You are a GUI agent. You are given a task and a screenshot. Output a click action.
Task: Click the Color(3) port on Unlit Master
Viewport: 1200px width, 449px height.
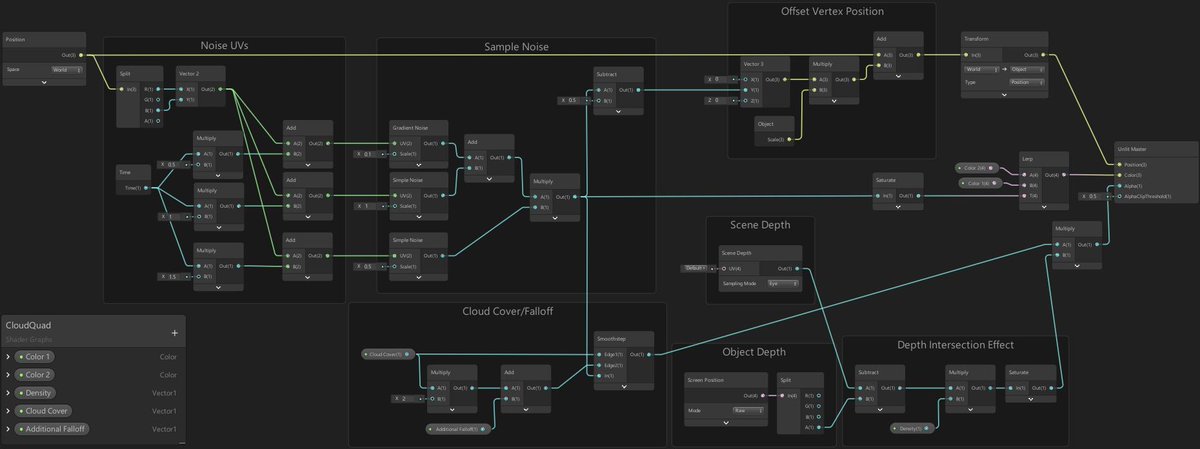[x=1120, y=175]
